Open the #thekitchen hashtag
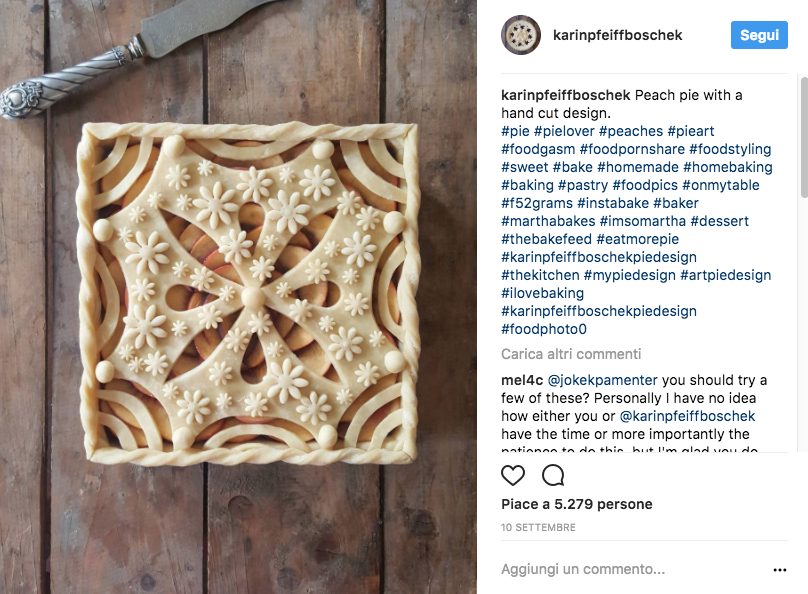This screenshot has height=594, width=808. coord(540,275)
